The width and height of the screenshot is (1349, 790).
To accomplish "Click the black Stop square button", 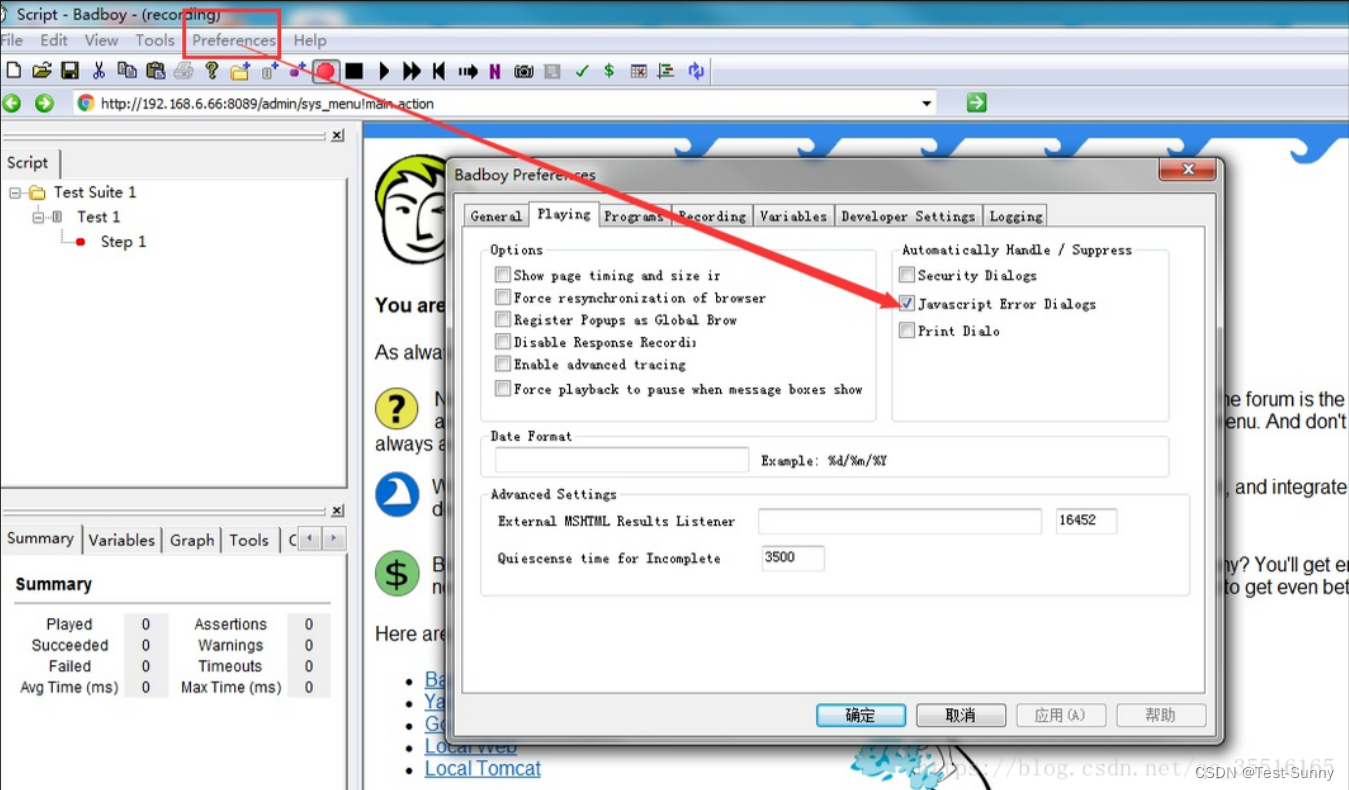I will 354,71.
